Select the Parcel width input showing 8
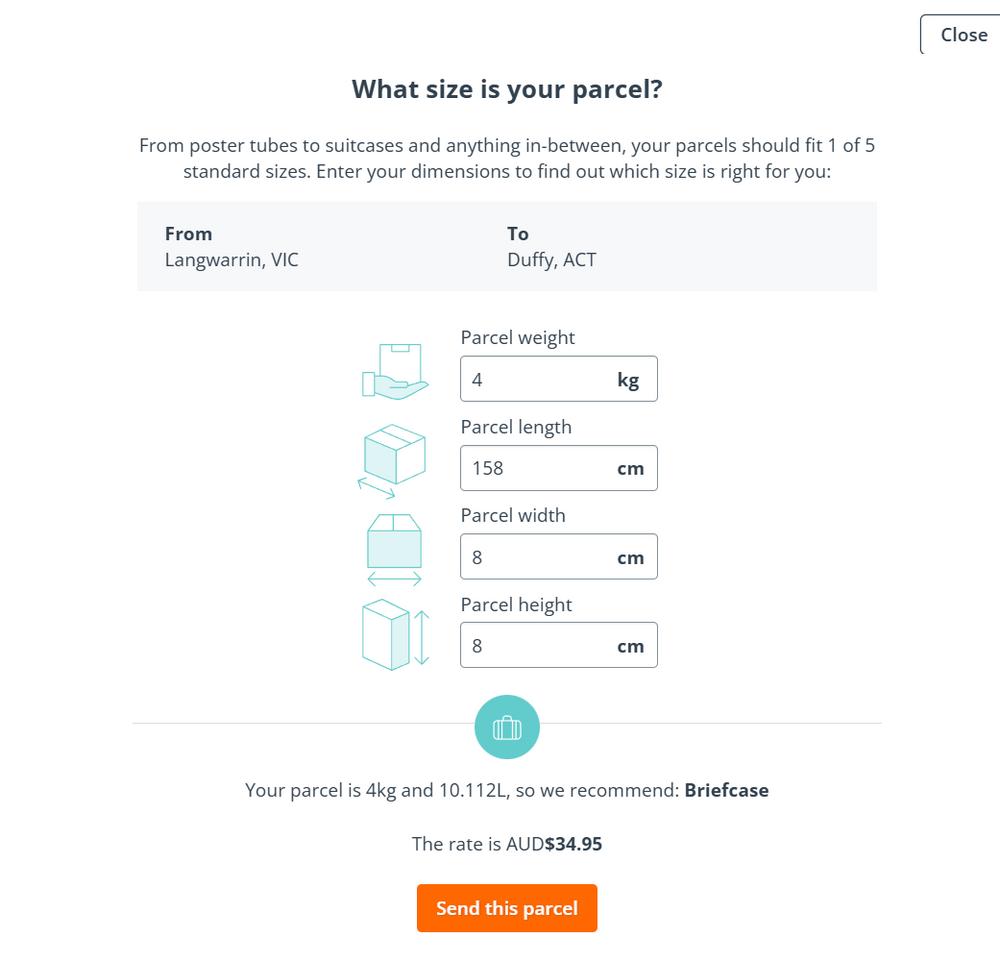The height and width of the screenshot is (962, 1000). point(559,557)
